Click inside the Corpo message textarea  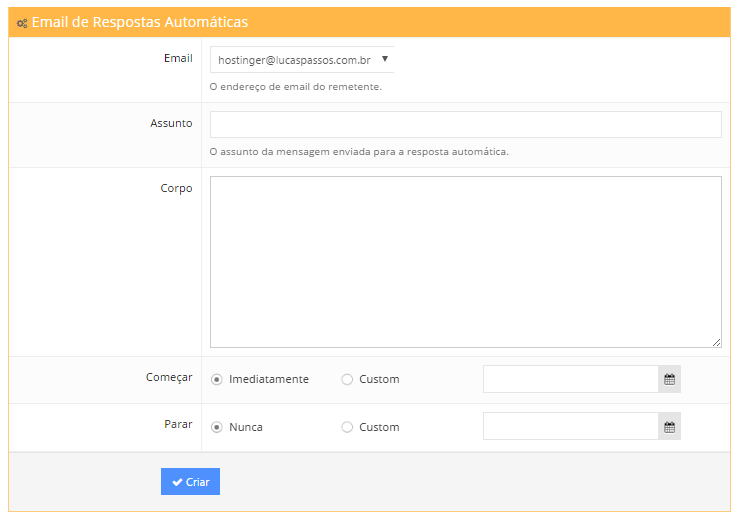click(465, 262)
